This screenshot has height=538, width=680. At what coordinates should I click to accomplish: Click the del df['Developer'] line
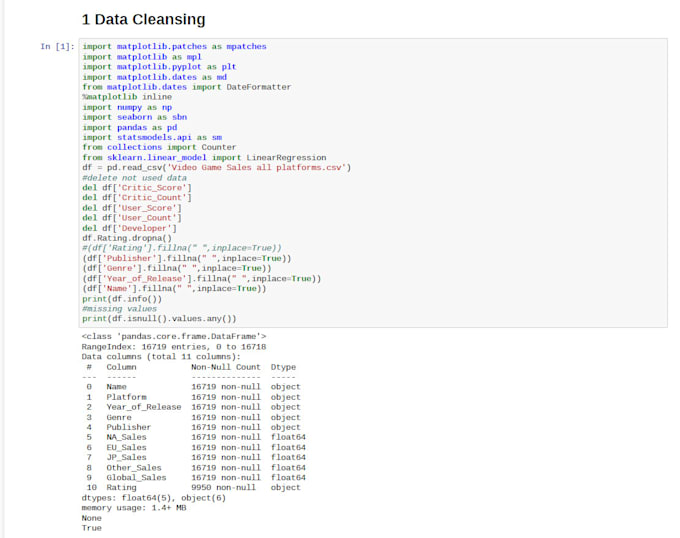pos(129,228)
